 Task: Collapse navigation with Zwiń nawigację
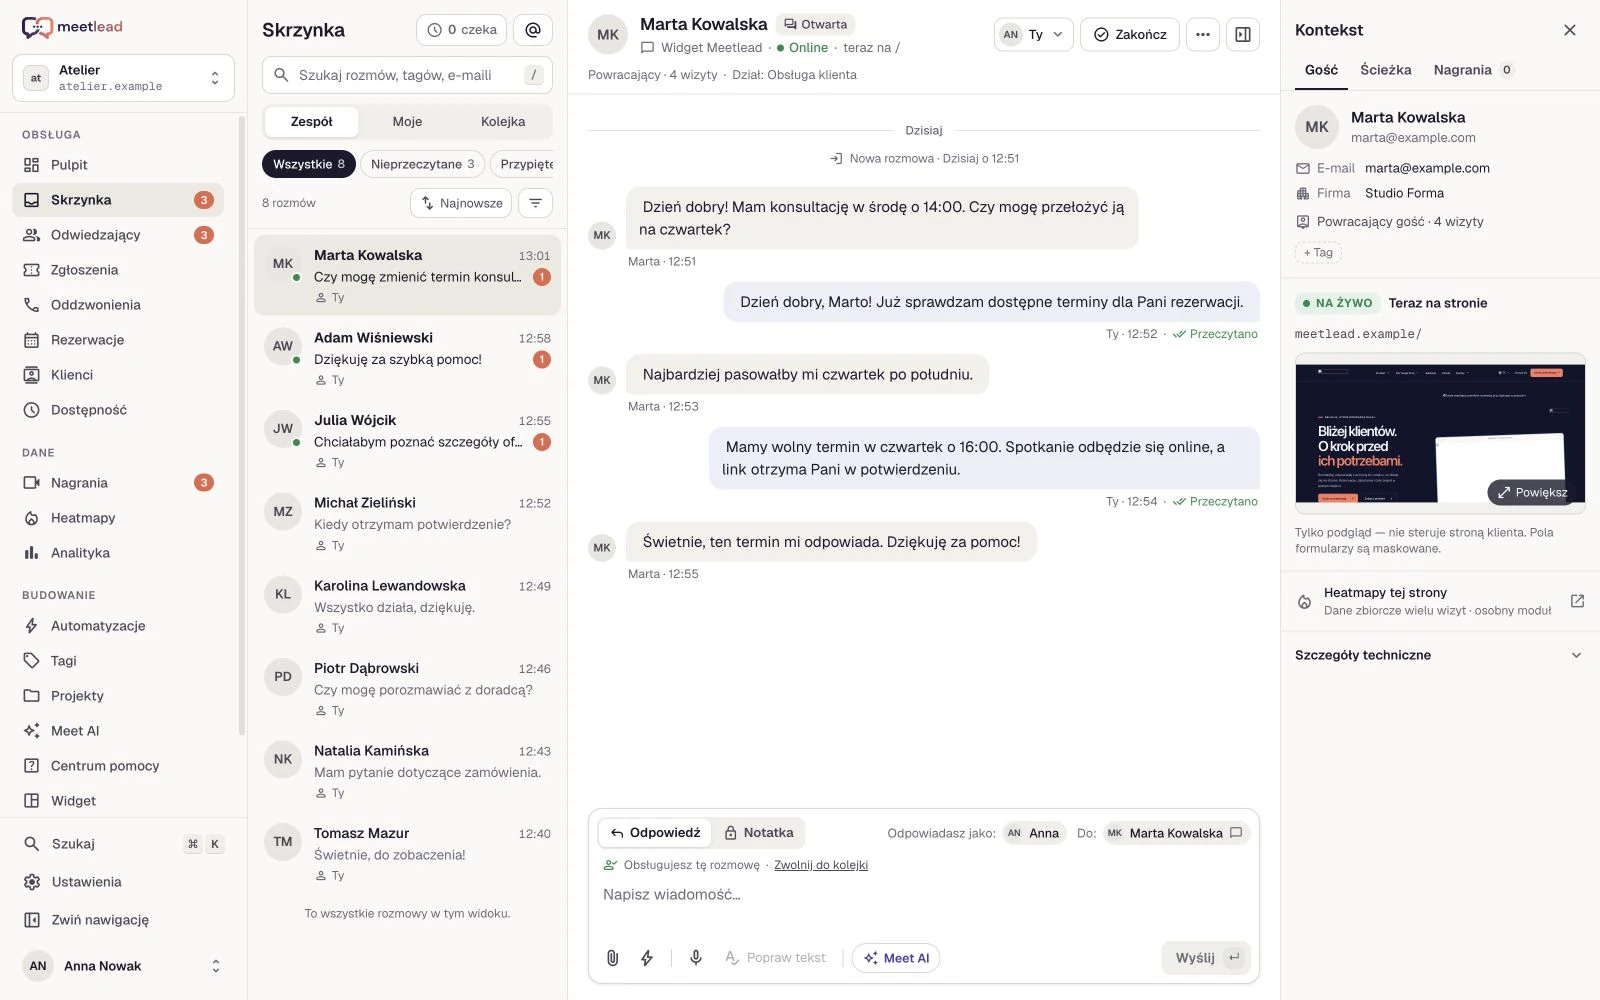pos(123,920)
